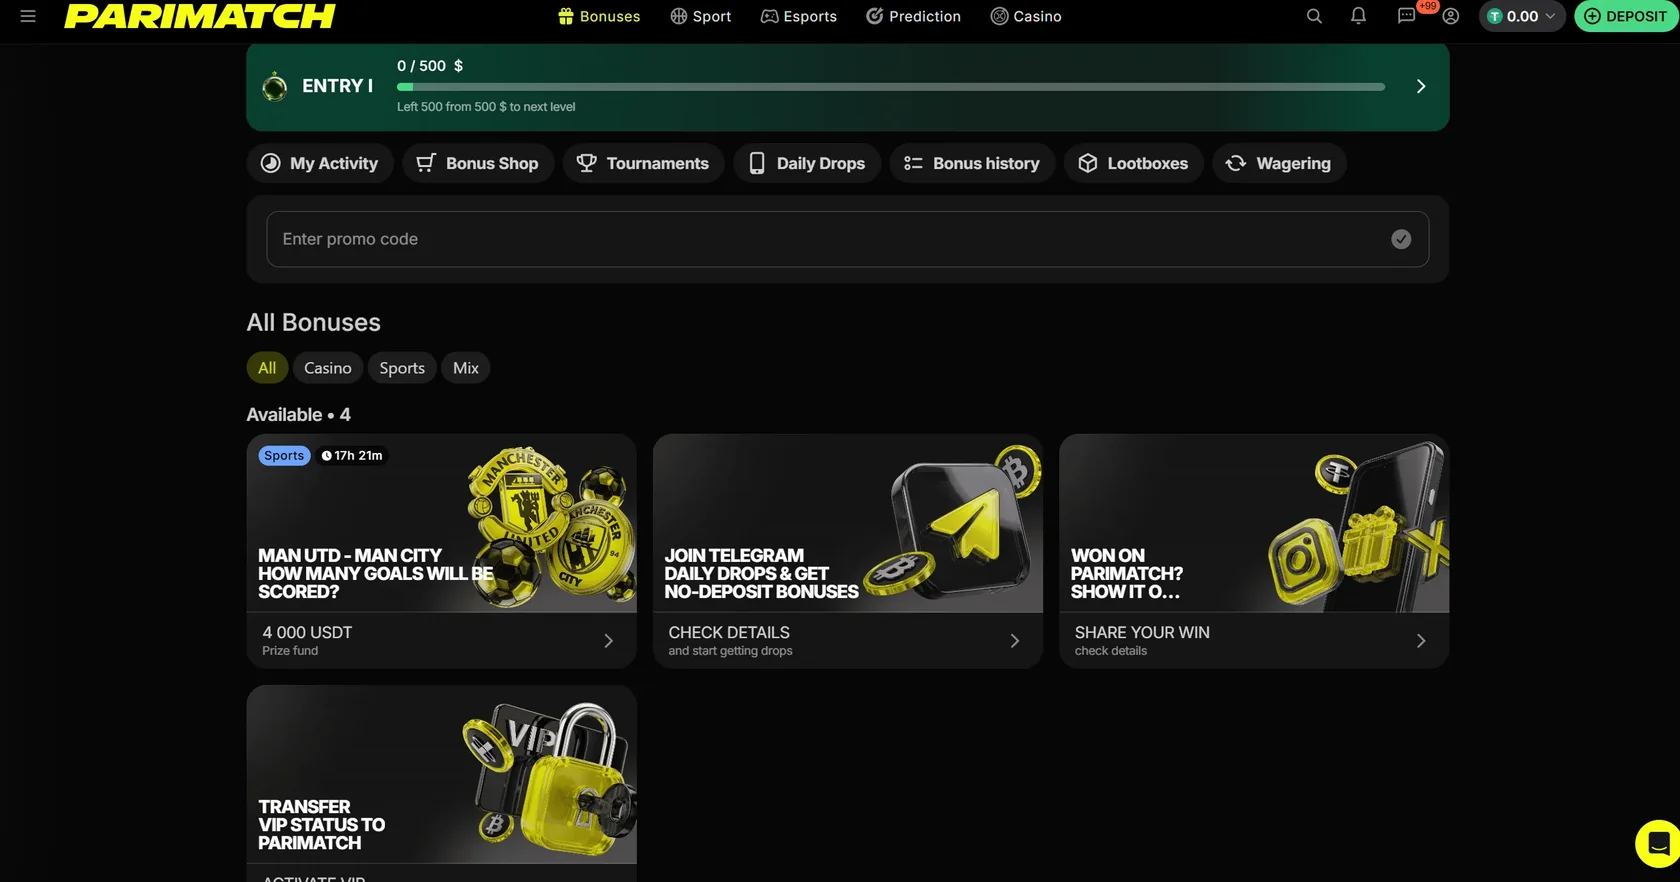Click the 17h 21m timer clock icon
Image resolution: width=1680 pixels, height=882 pixels.
pyautogui.click(x=326, y=456)
